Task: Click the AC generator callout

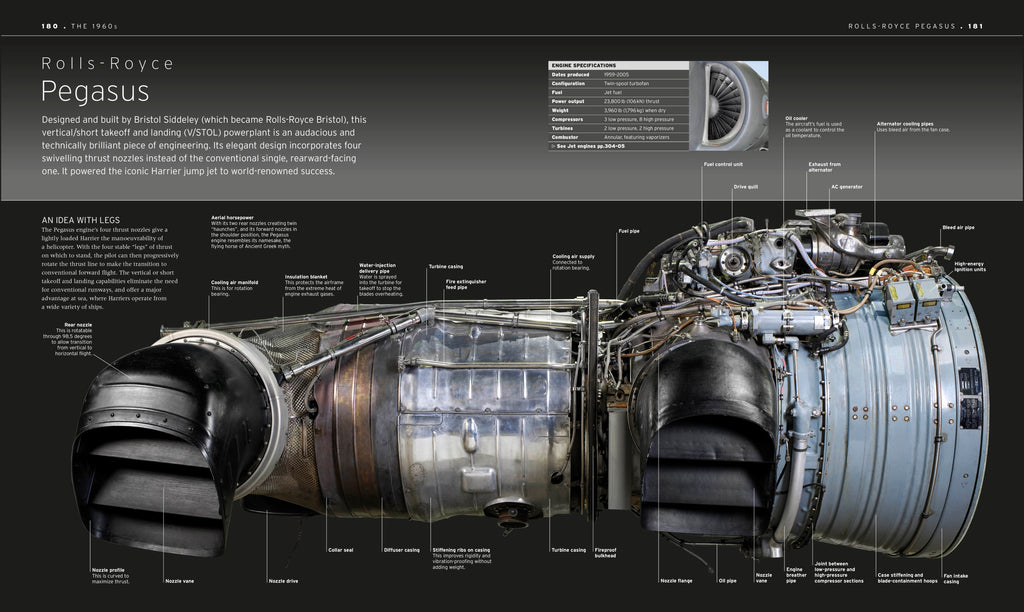Action: click(848, 187)
